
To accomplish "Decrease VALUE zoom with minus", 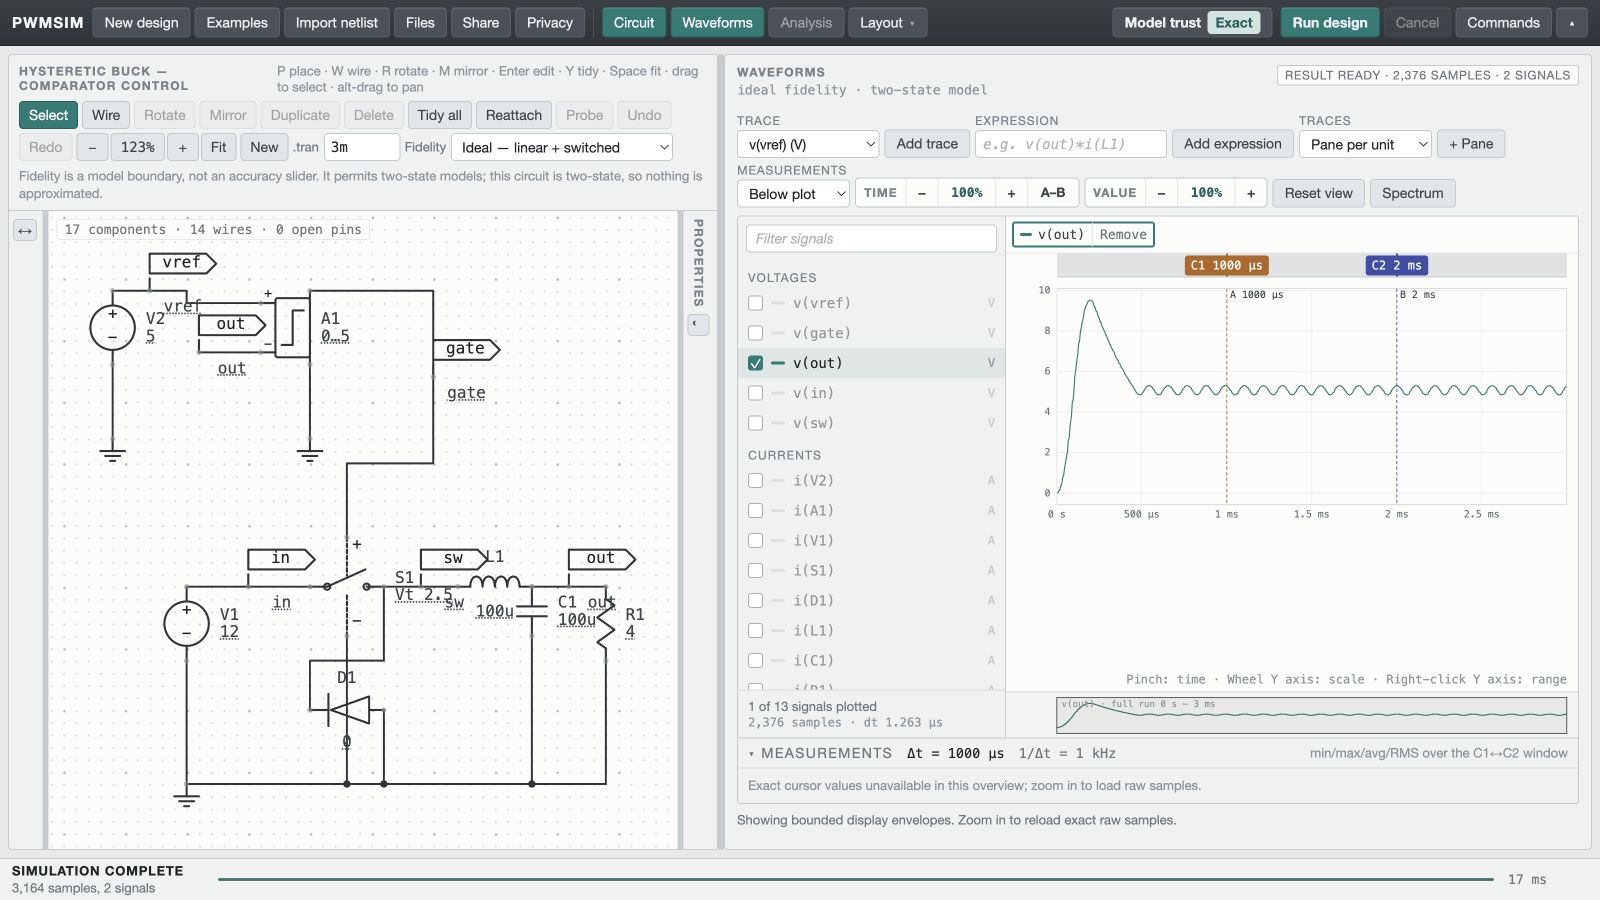I will [x=1161, y=193].
